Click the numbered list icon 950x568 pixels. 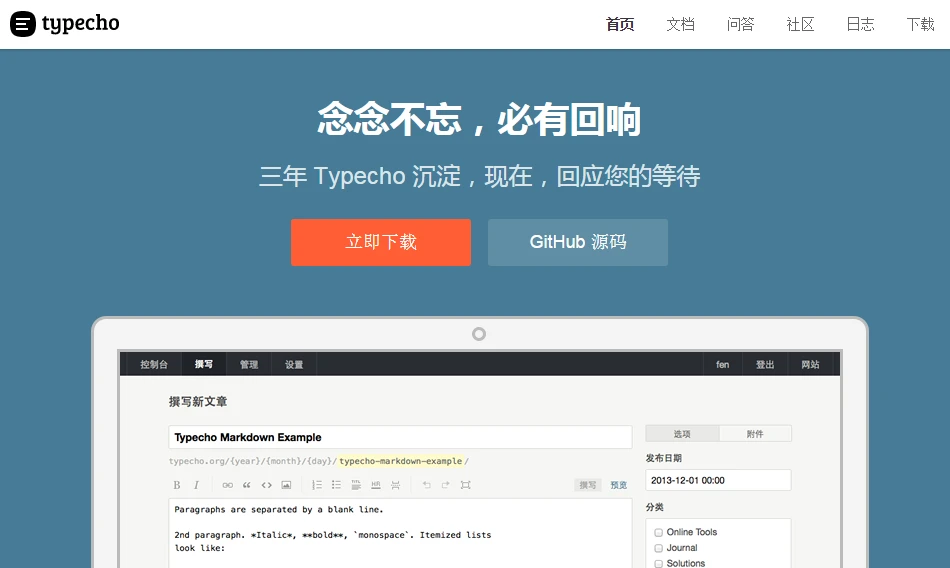tap(316, 485)
